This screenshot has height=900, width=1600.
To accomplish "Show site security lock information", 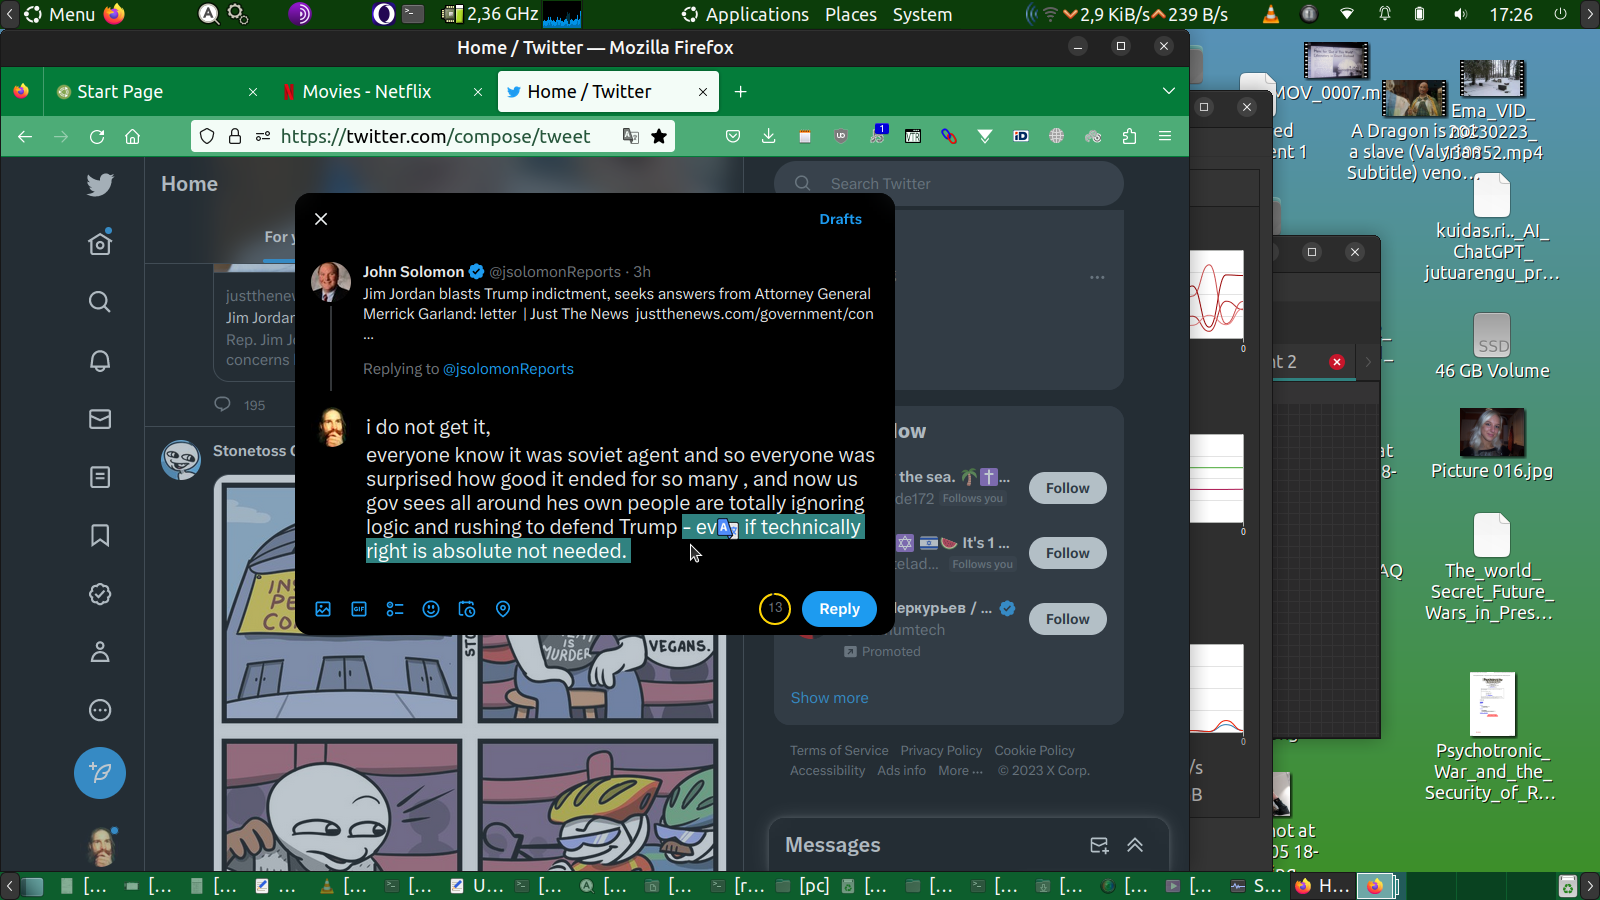I will [235, 136].
